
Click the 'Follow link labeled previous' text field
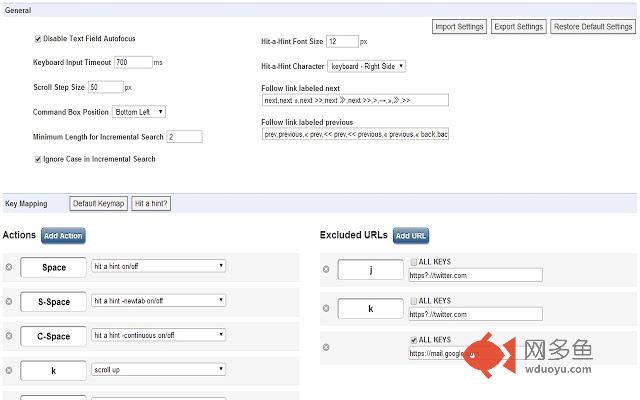[355, 134]
